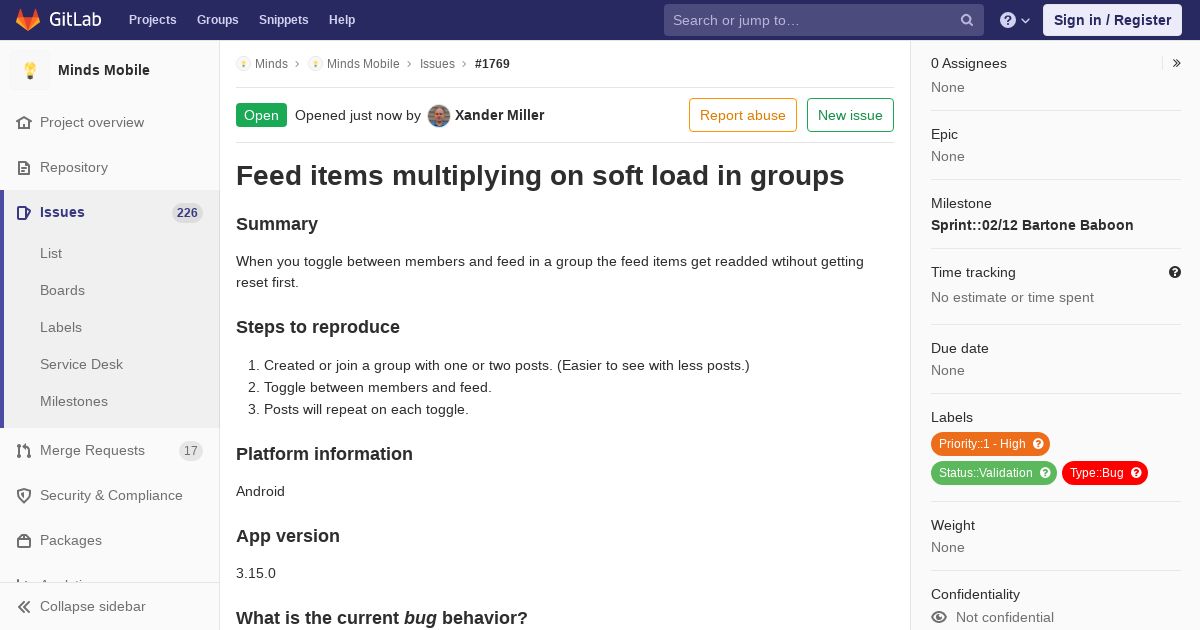Open Repository in sidebar
Image resolution: width=1200 pixels, height=630 pixels.
pos(74,167)
